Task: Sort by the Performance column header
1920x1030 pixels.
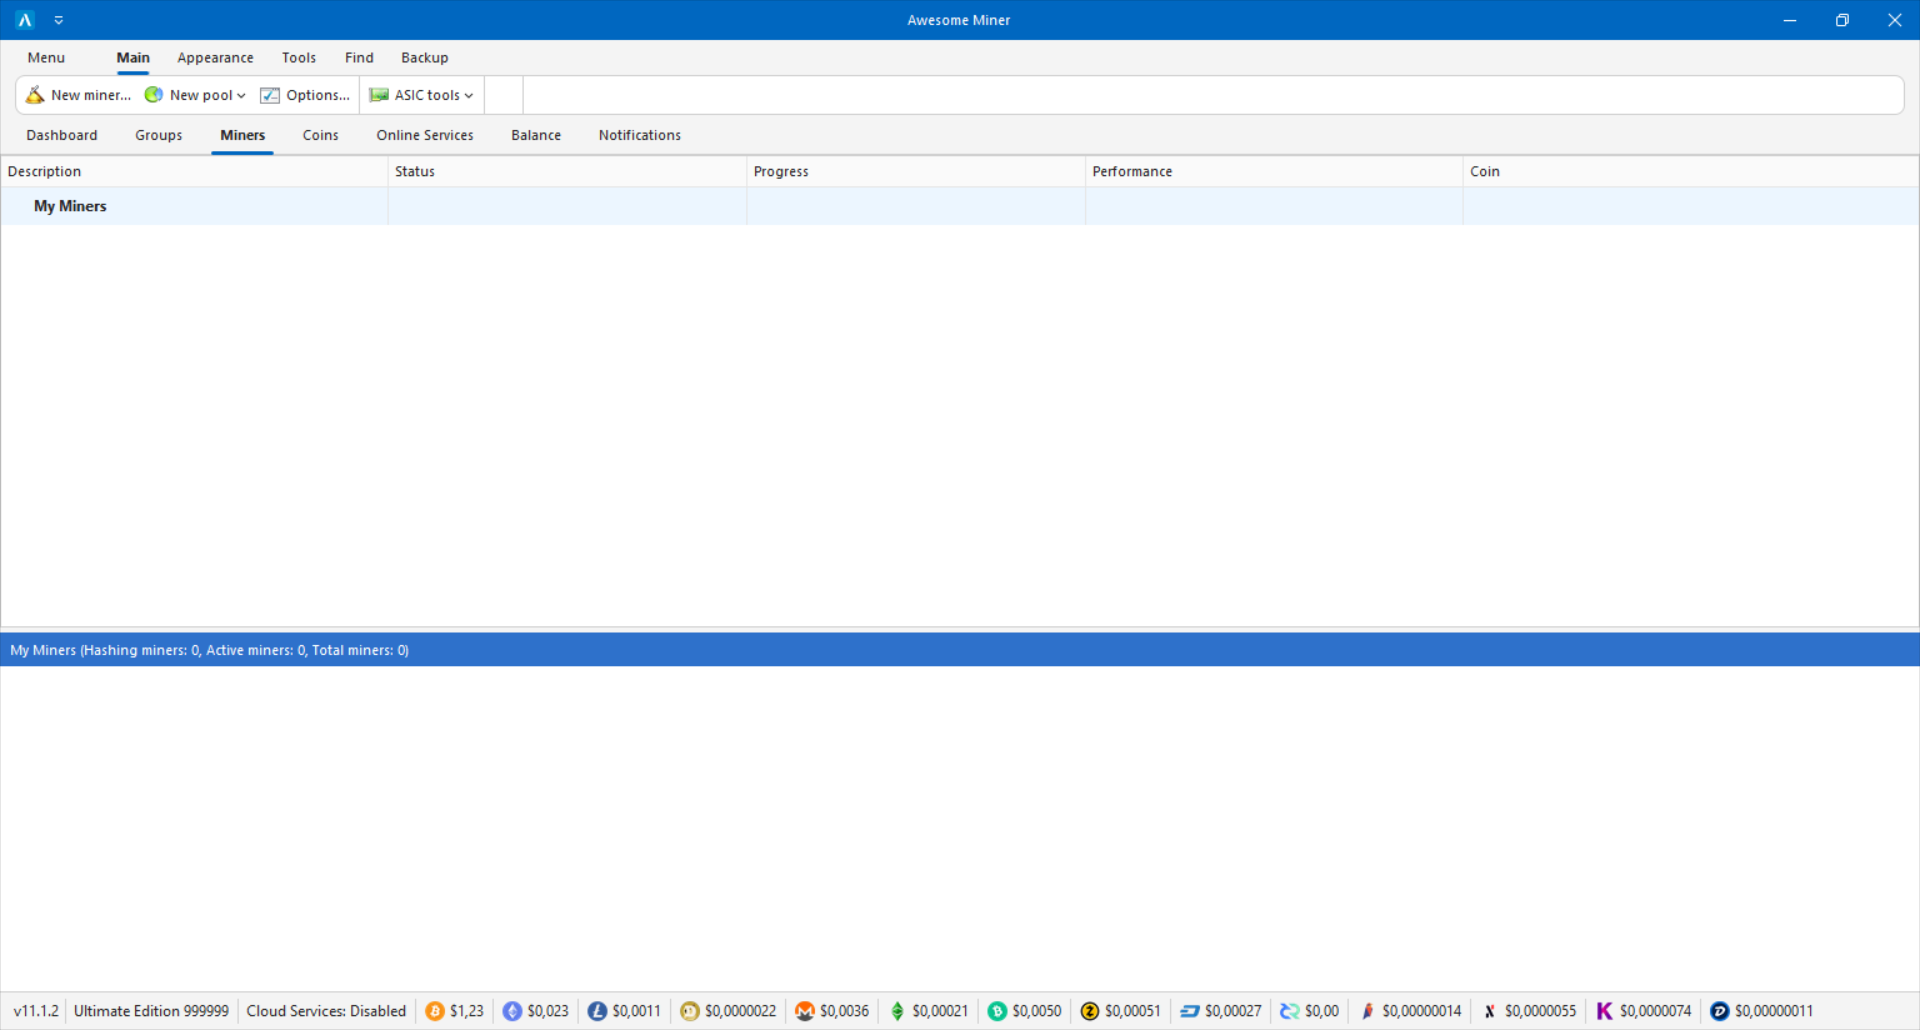Action: tap(1274, 172)
